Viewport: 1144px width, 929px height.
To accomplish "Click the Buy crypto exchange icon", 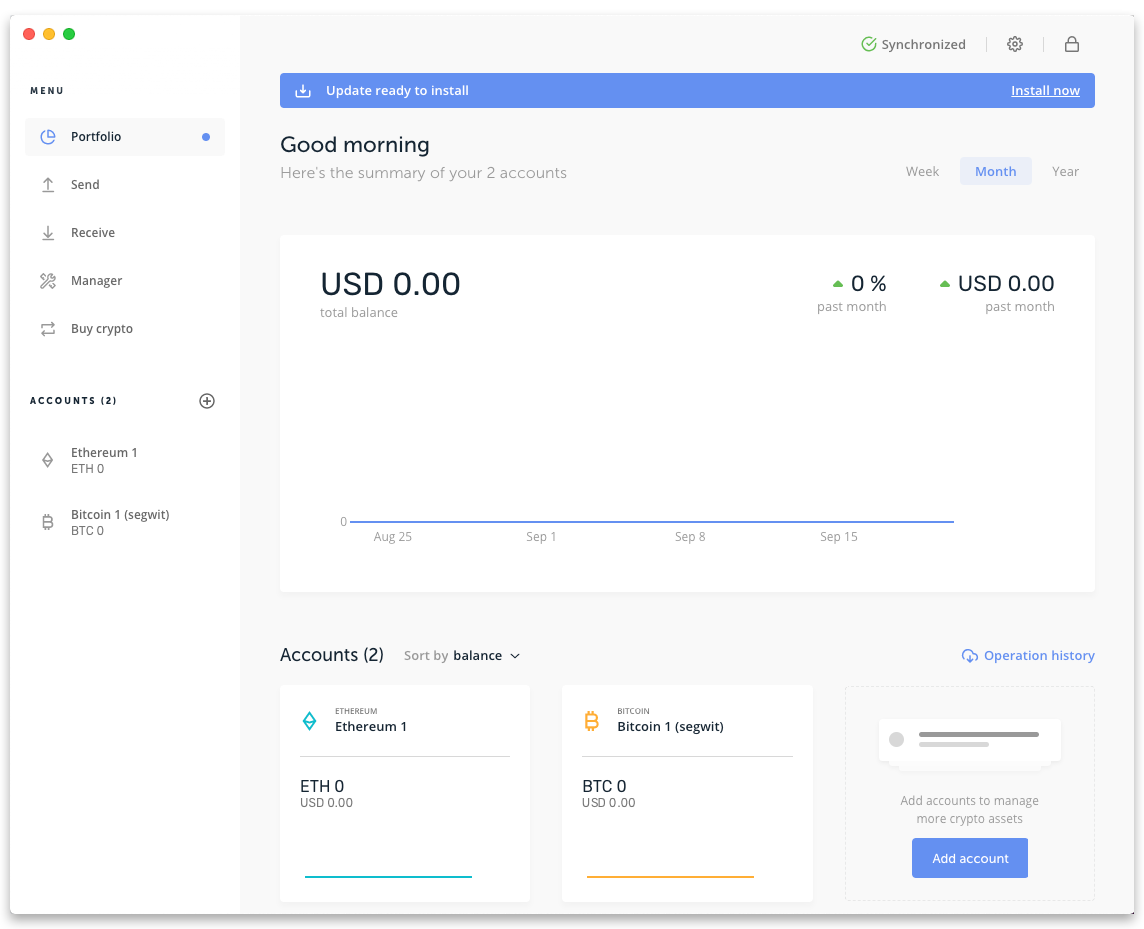I will coord(47,328).
